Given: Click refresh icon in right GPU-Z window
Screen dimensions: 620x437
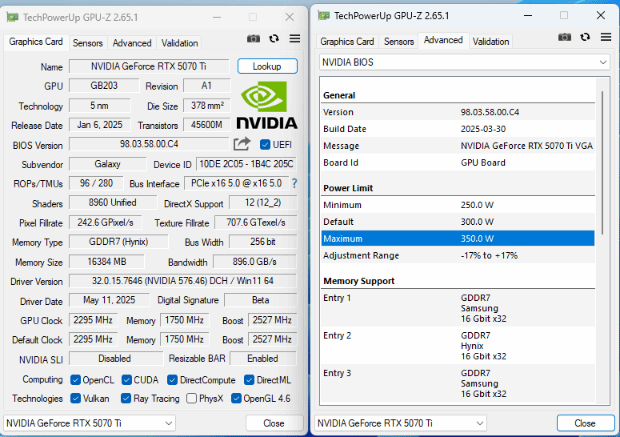Looking at the screenshot, I should (585, 37).
